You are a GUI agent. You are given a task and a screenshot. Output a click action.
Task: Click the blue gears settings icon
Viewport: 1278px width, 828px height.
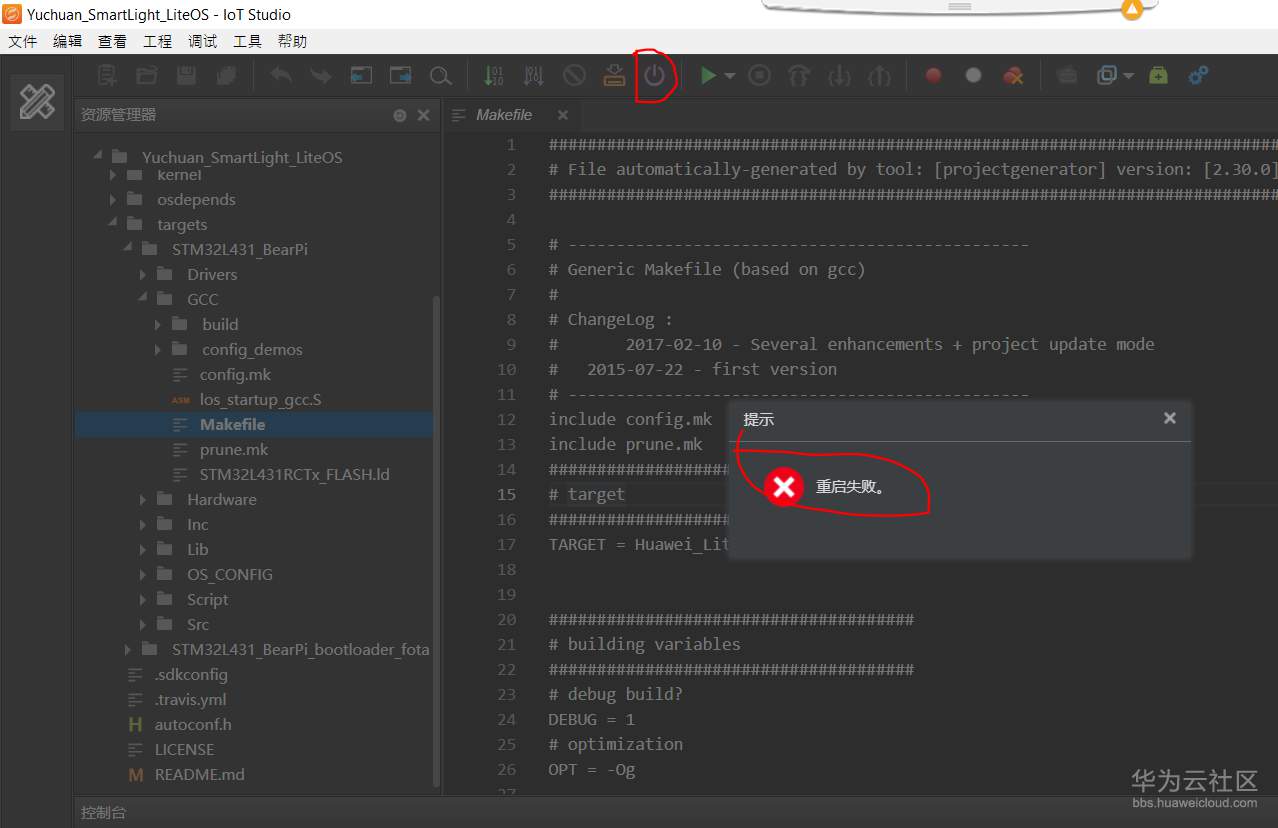pyautogui.click(x=1198, y=75)
